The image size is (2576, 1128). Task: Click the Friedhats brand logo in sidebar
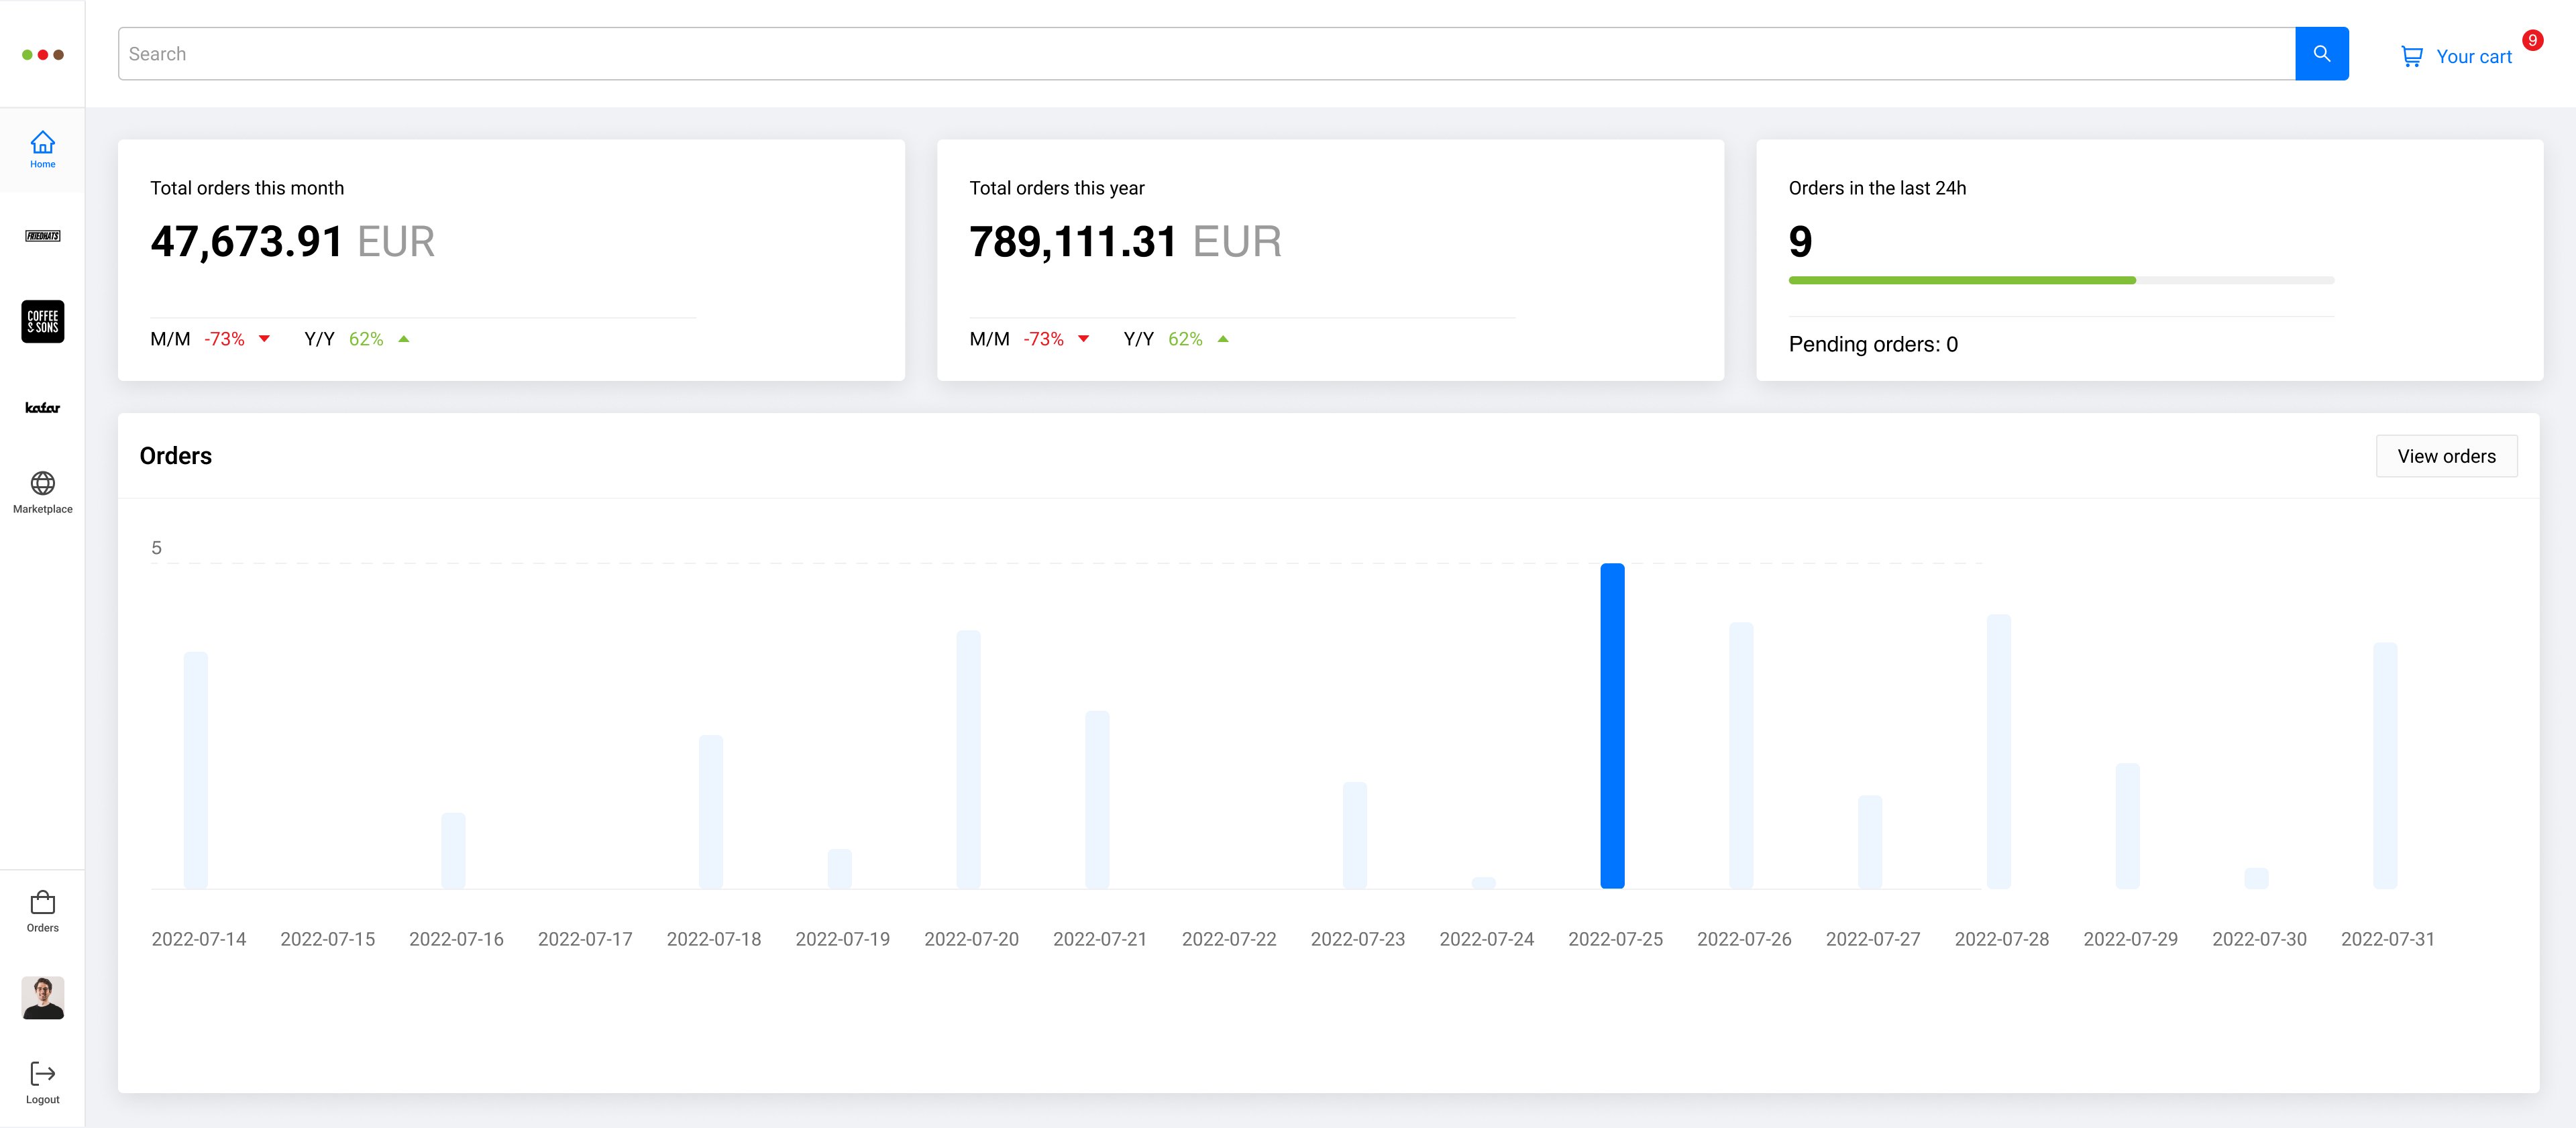(42, 236)
